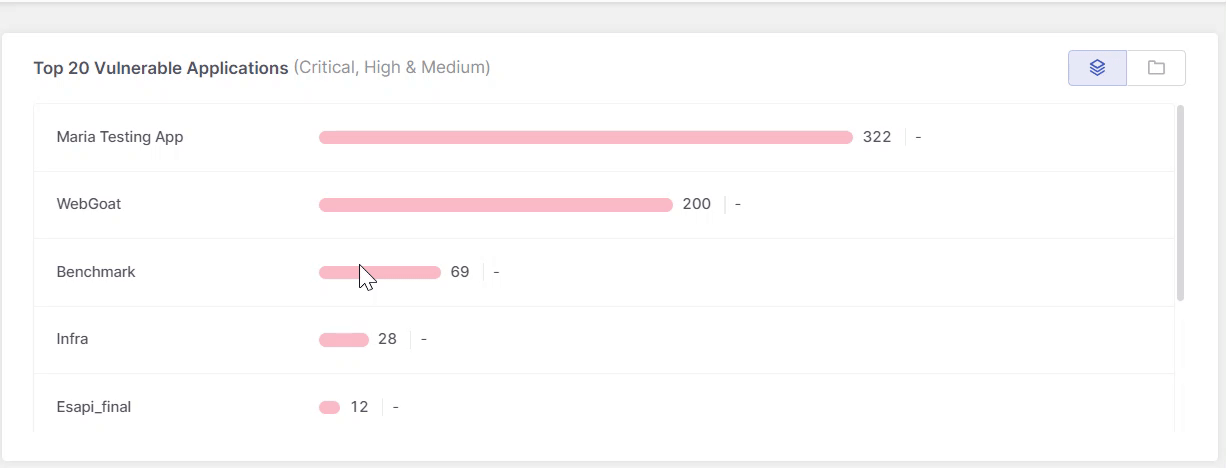
Task: Select the Benchmark application name
Action: tap(96, 272)
